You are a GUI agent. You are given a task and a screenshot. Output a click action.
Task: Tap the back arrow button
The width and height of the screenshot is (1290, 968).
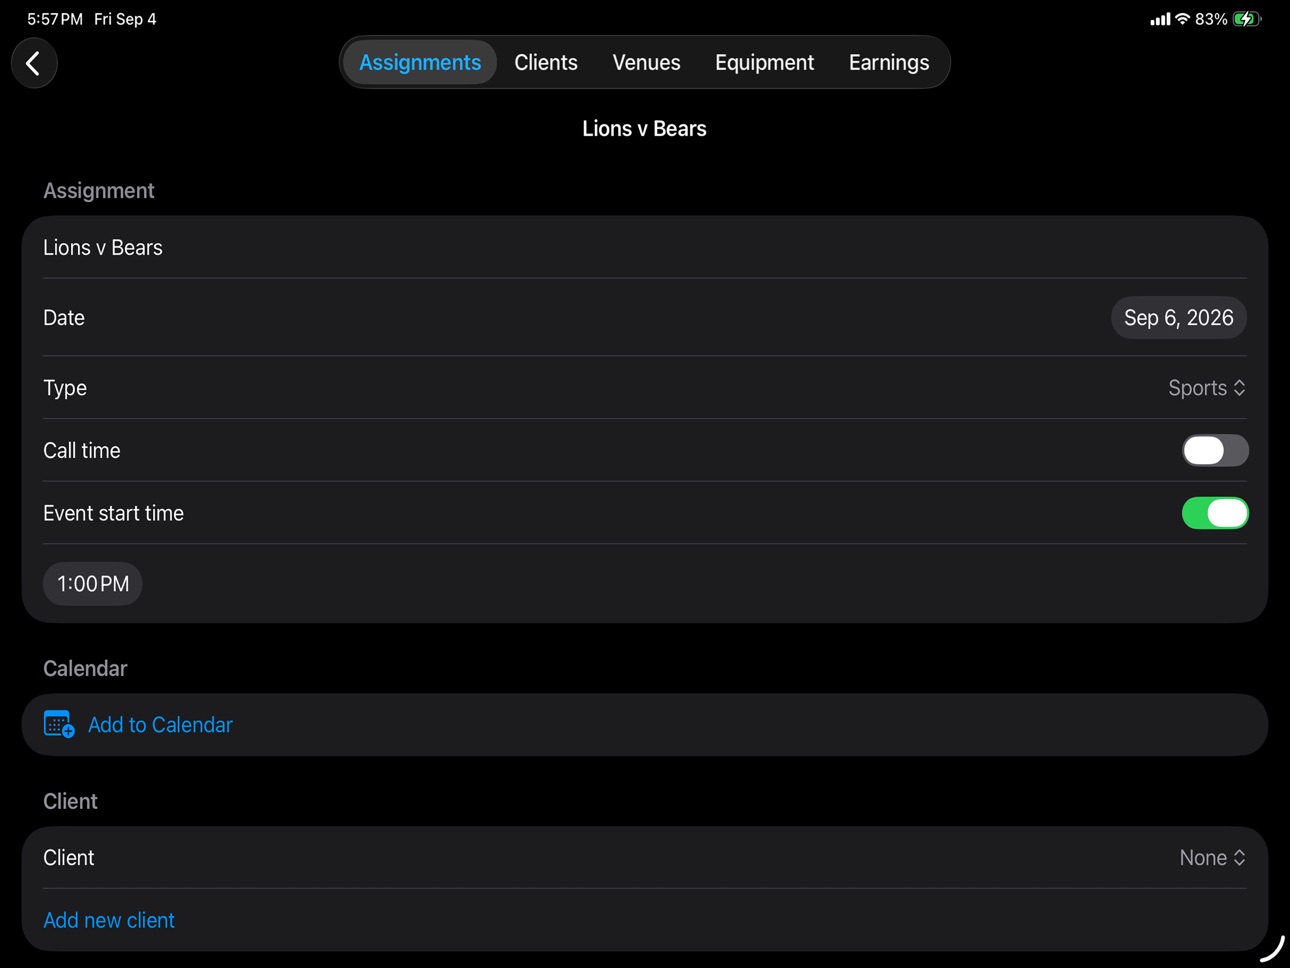[34, 63]
